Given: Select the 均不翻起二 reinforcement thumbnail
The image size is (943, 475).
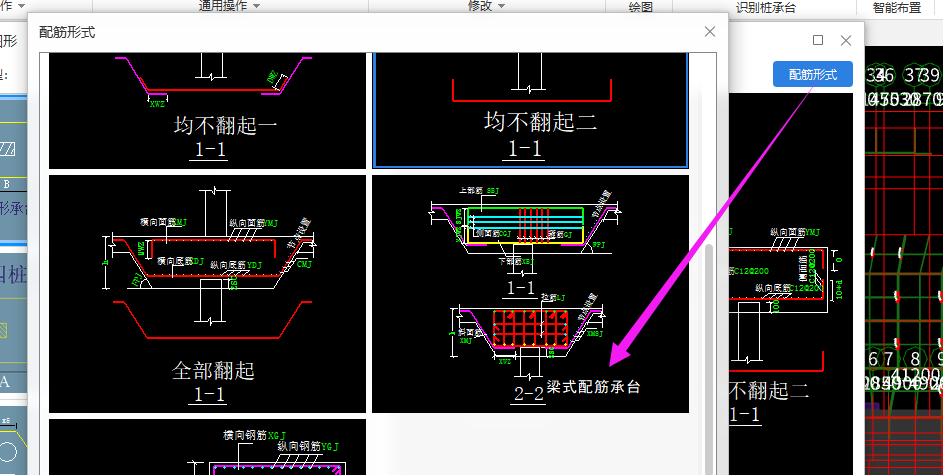Looking at the screenshot, I should pos(530,110).
